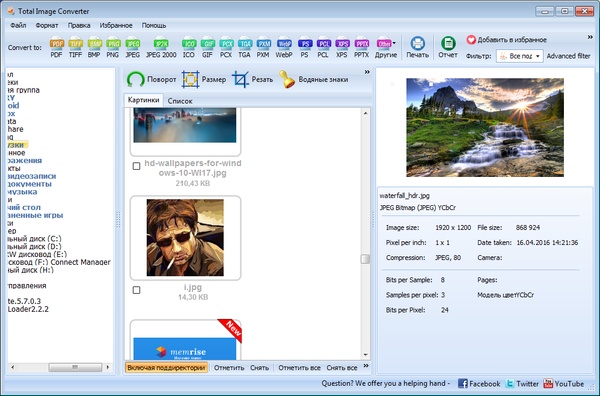Add folder via Добавить в избранное
600x396 pixels.
point(507,39)
